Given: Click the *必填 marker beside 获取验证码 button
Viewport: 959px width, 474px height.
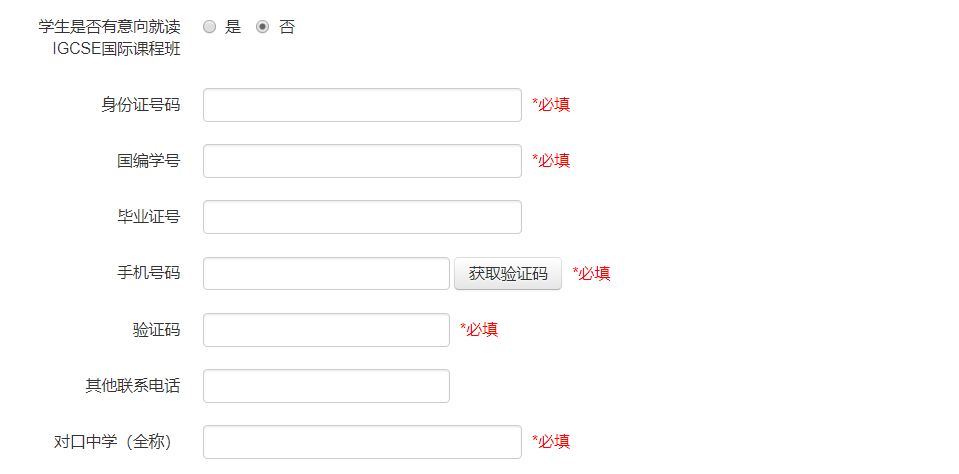Looking at the screenshot, I should tap(591, 274).
